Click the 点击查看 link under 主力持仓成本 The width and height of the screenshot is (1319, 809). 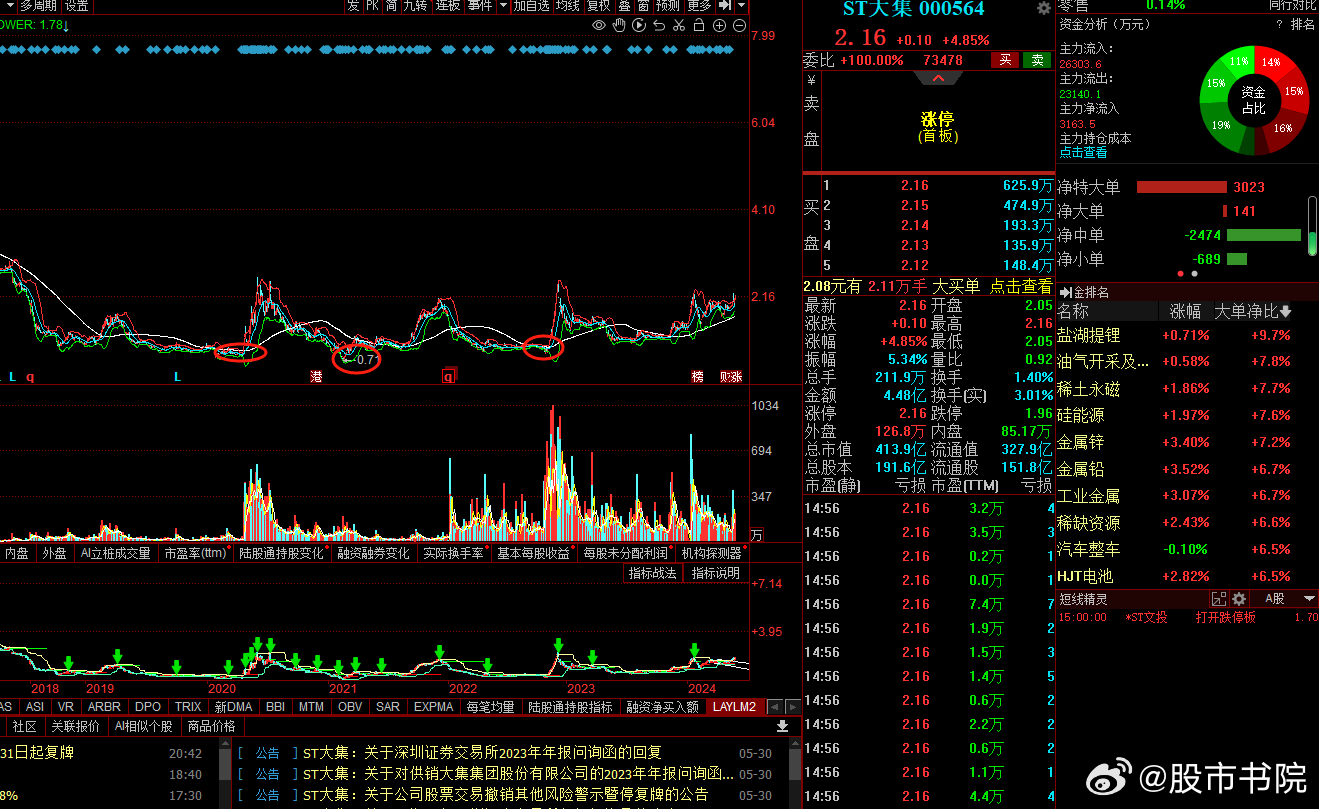[x=1083, y=153]
